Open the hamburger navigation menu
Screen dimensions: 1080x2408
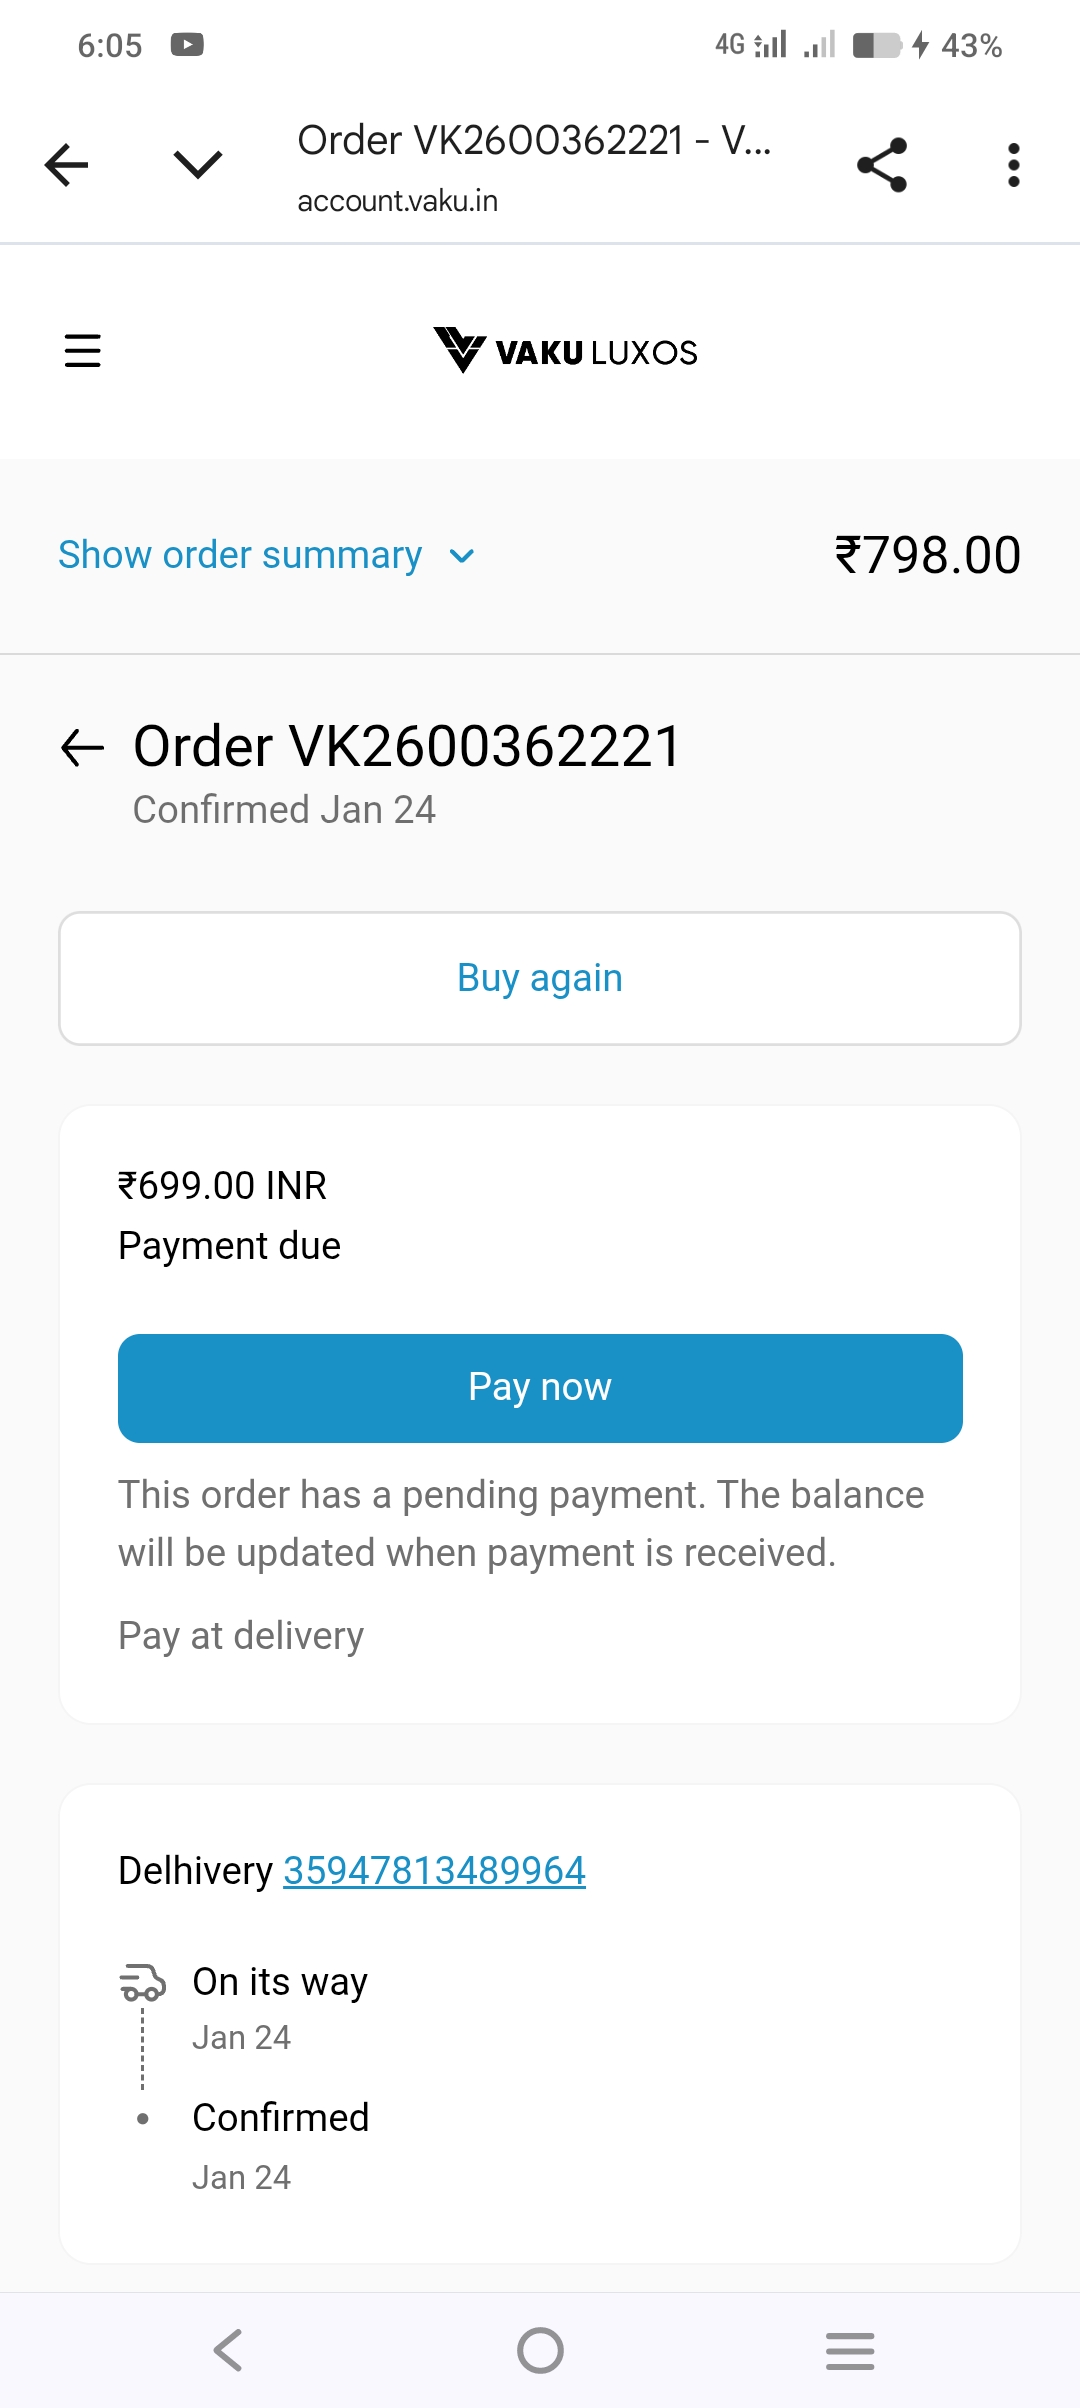82,351
